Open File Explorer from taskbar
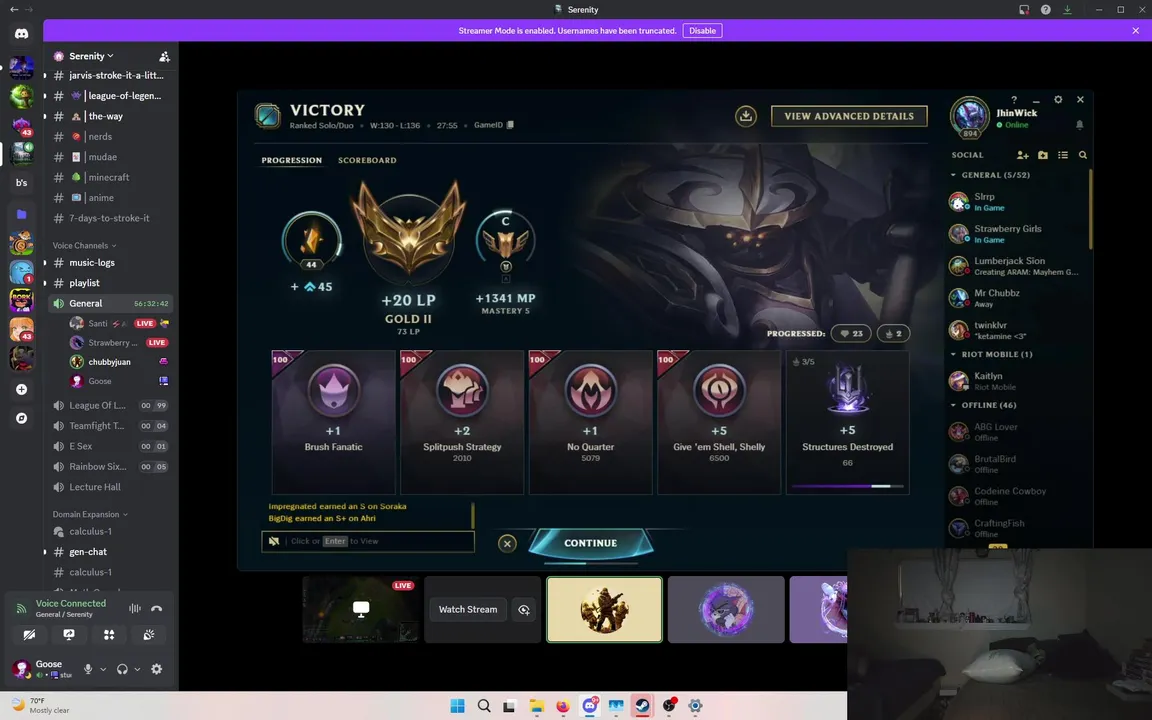 (536, 706)
